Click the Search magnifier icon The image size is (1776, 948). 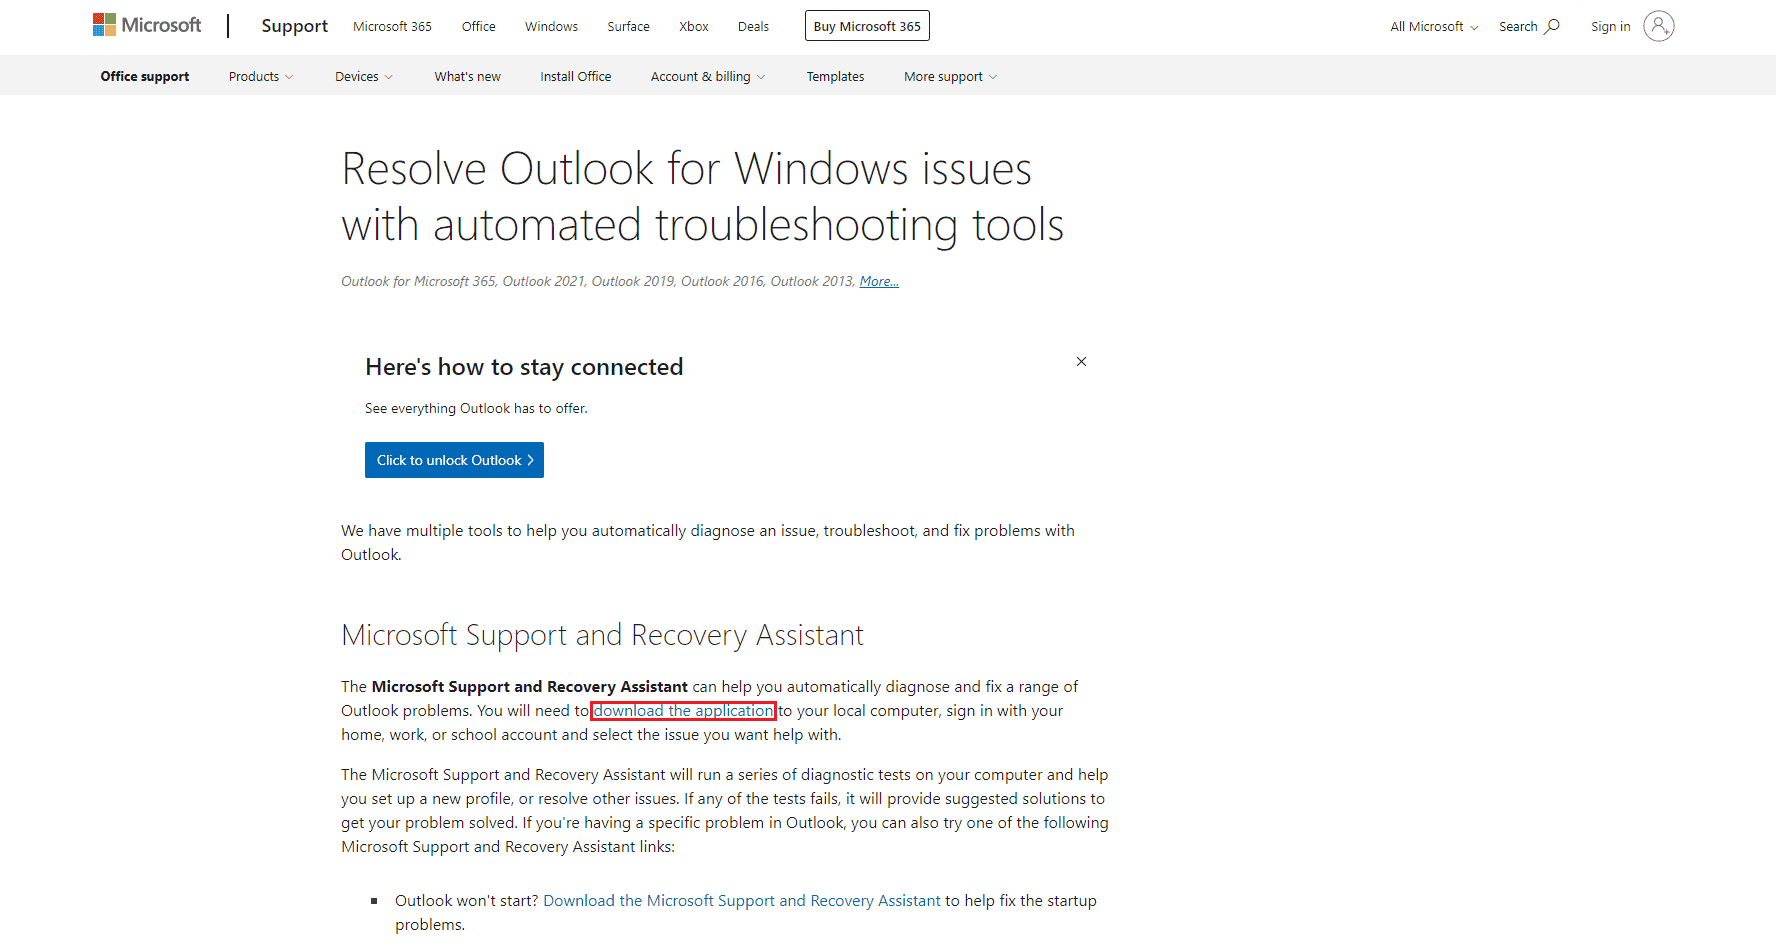click(x=1552, y=26)
